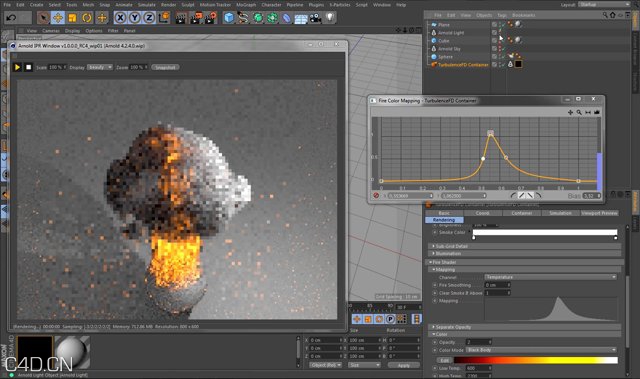Image resolution: width=640 pixels, height=379 pixels.
Task: Click the Object Manager home icon
Action: coord(613,15)
